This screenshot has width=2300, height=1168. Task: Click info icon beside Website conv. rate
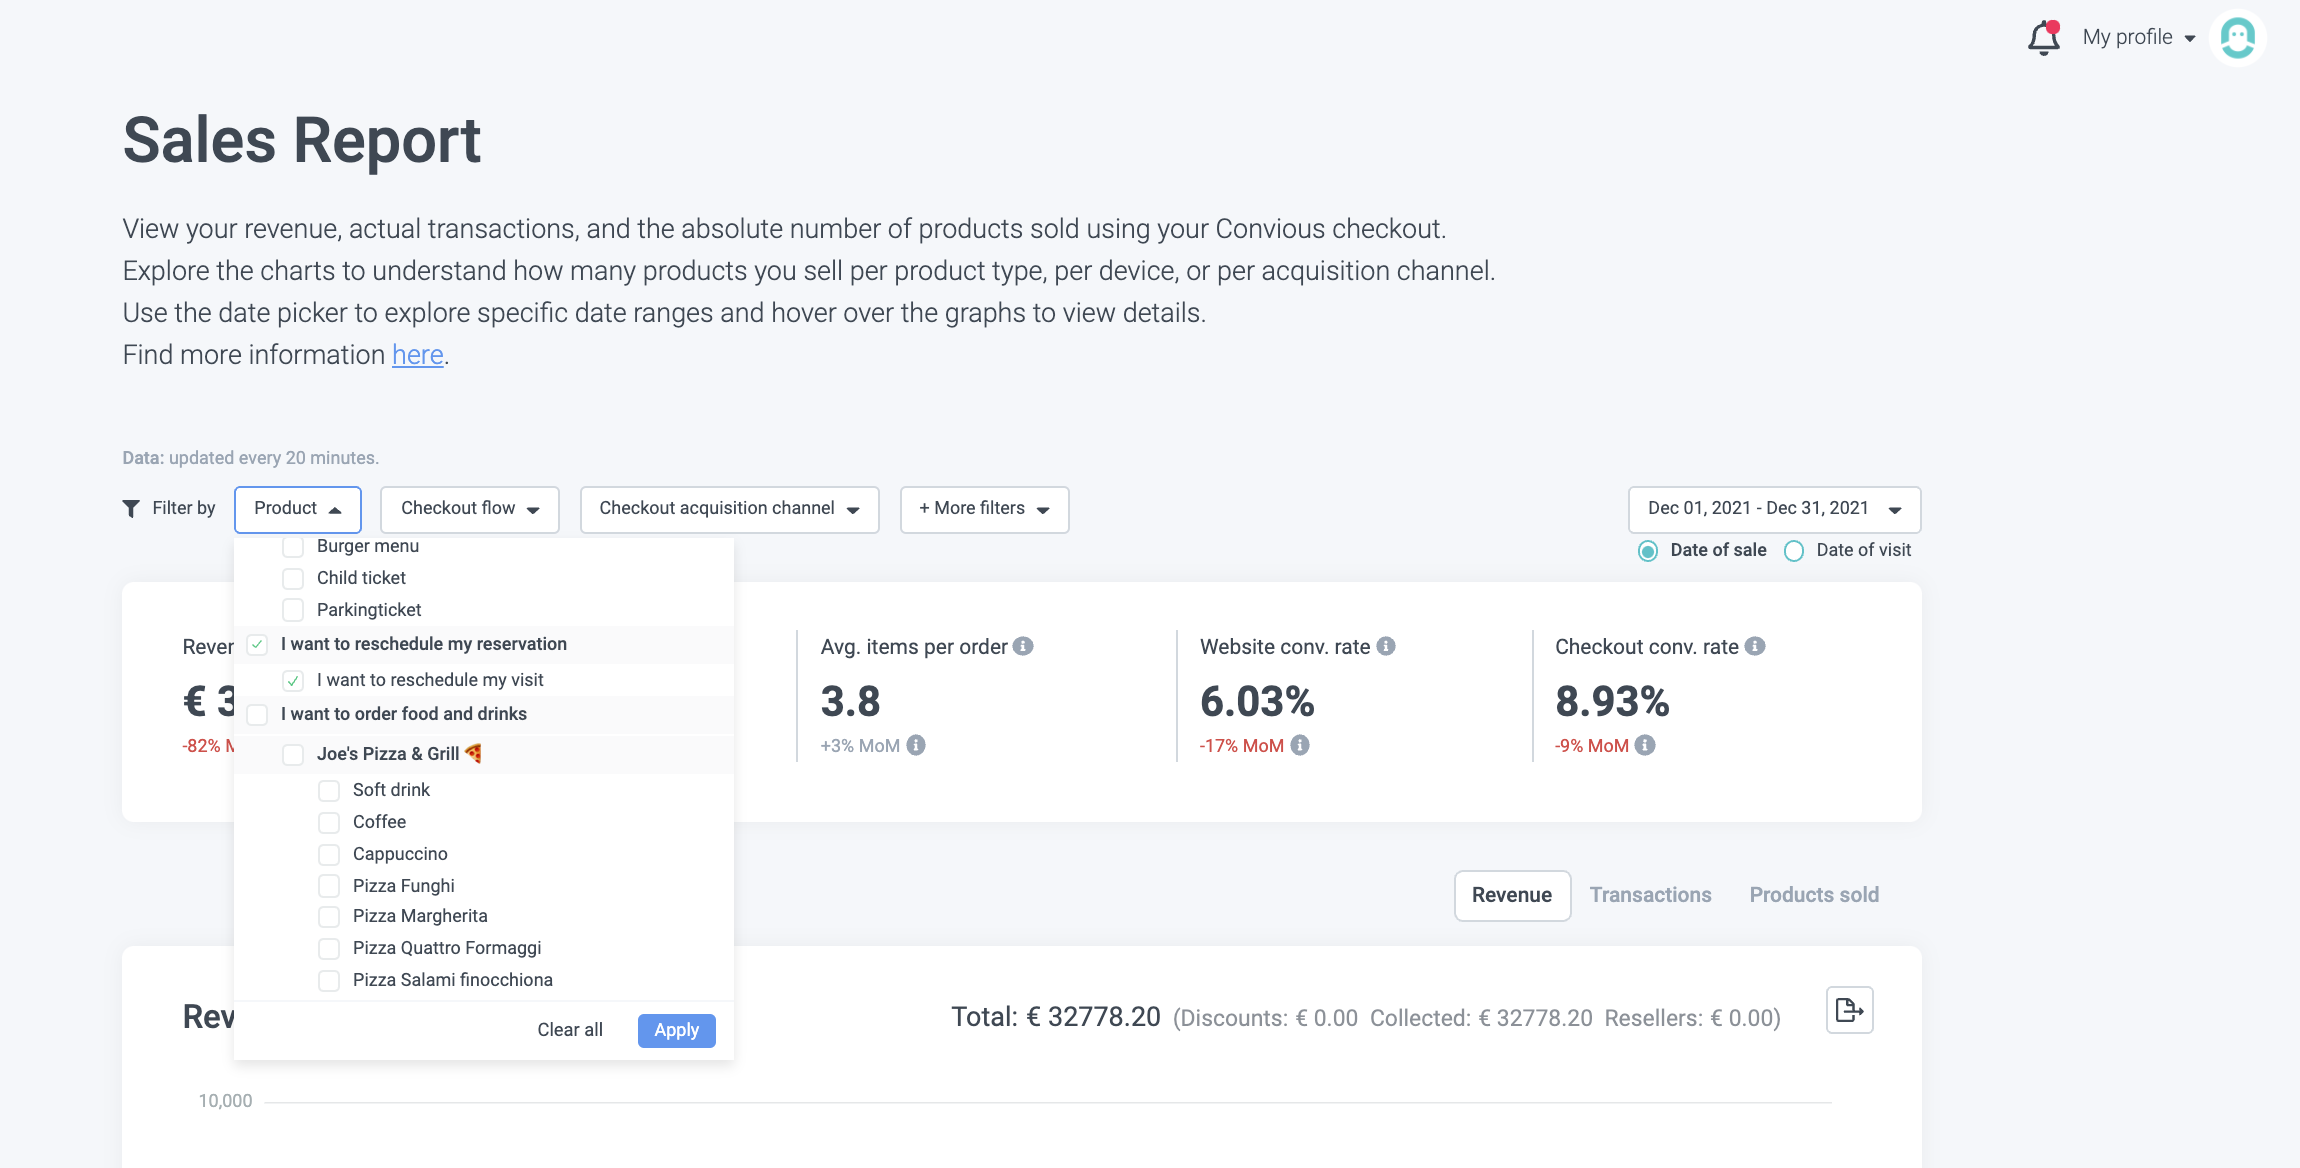1386,646
